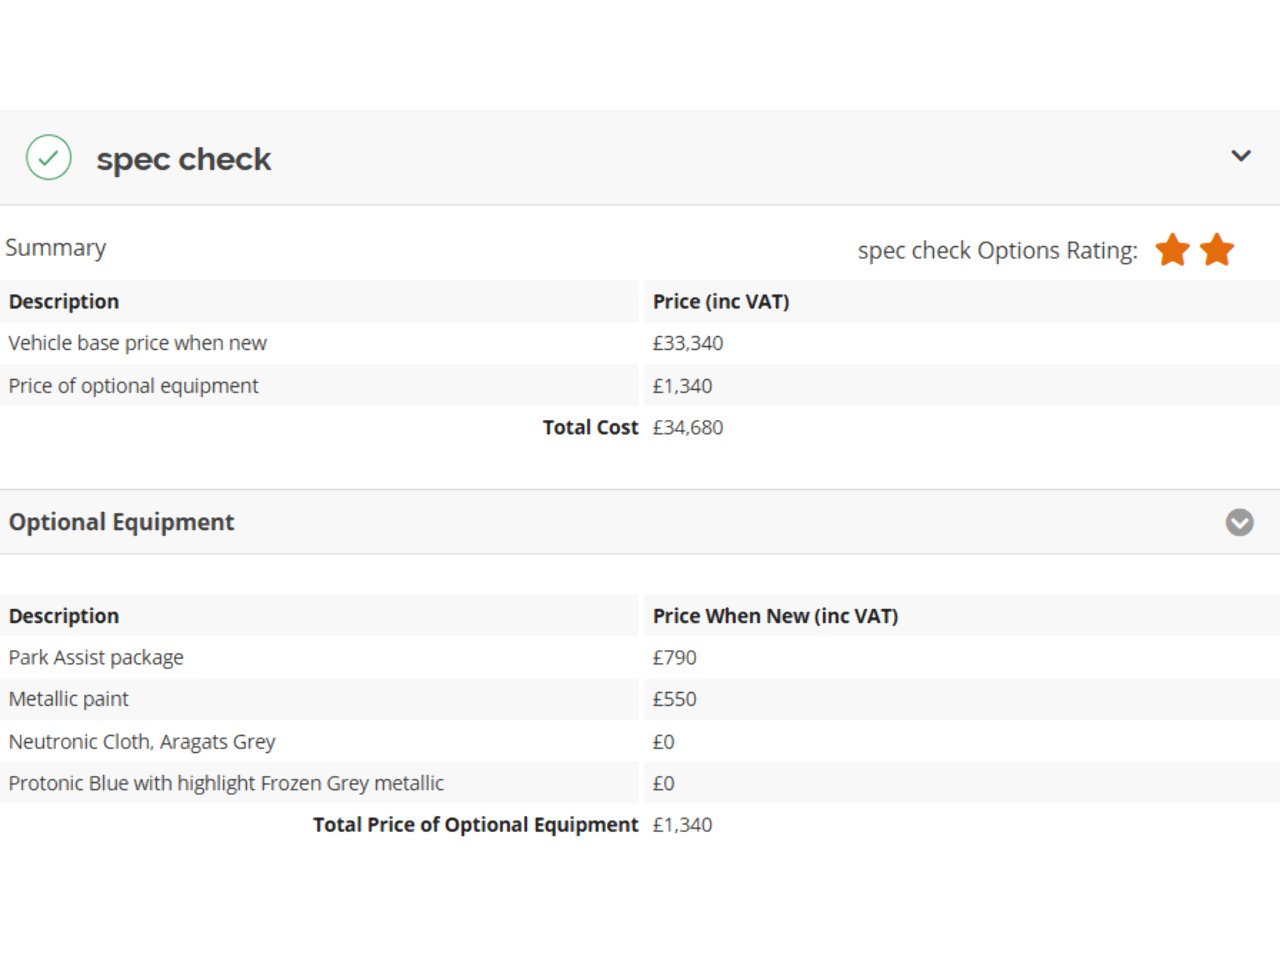Screen dimensions: 1280x960
Task: Select the Metallic paint row
Action: pyautogui.click(x=69, y=699)
